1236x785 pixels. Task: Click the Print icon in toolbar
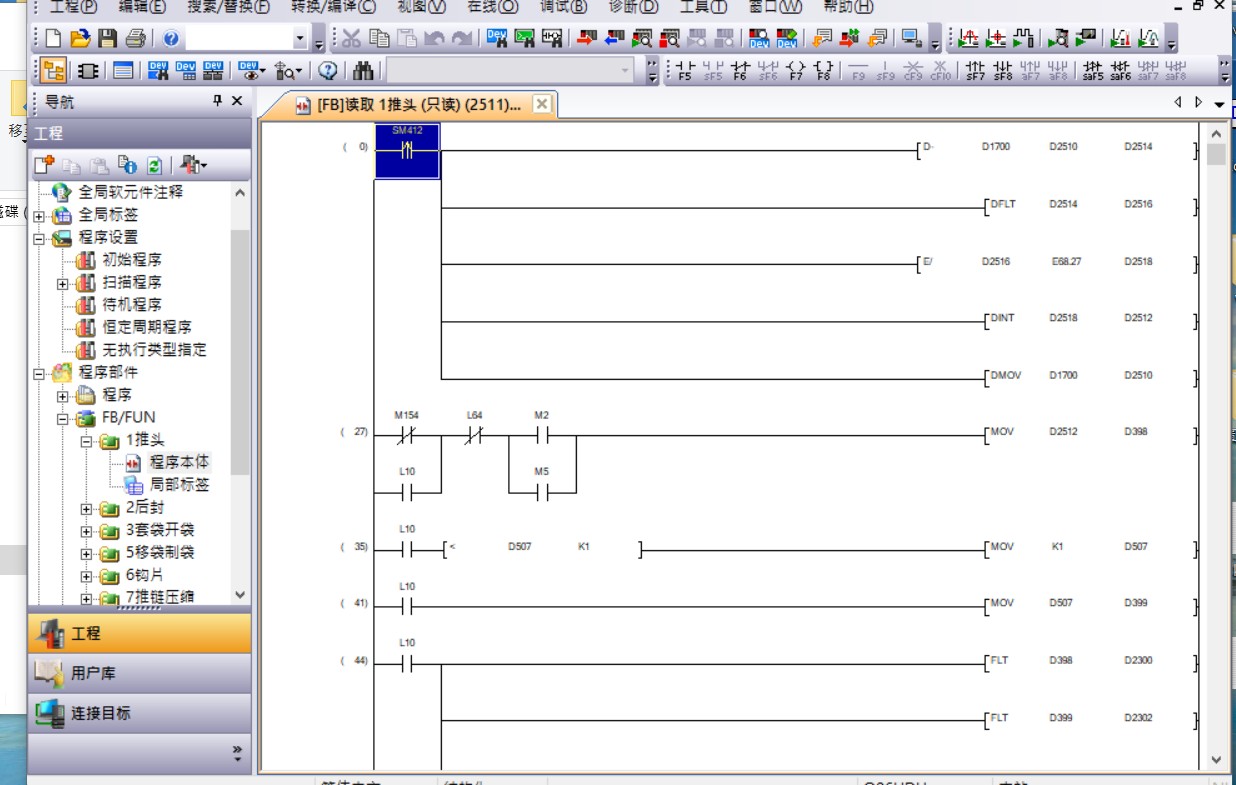coord(135,39)
